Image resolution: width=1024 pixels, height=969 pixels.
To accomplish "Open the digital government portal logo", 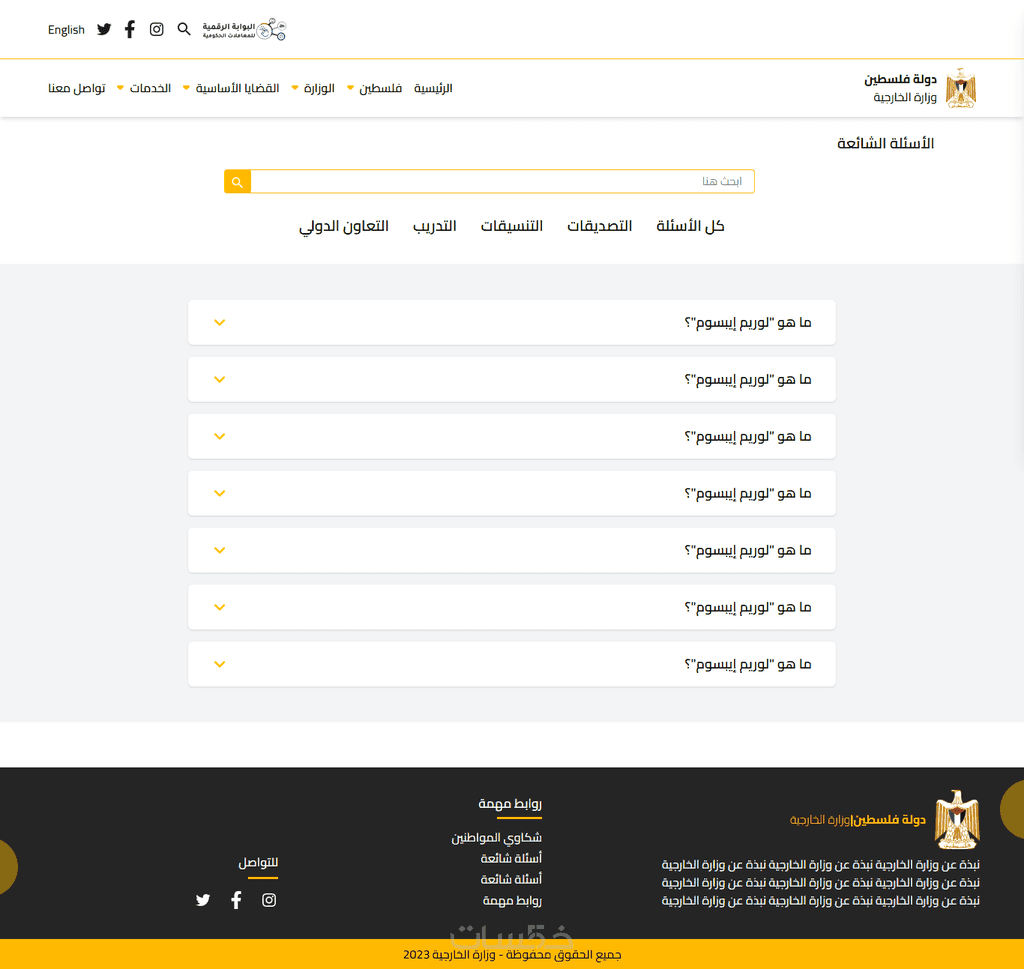I will [244, 29].
